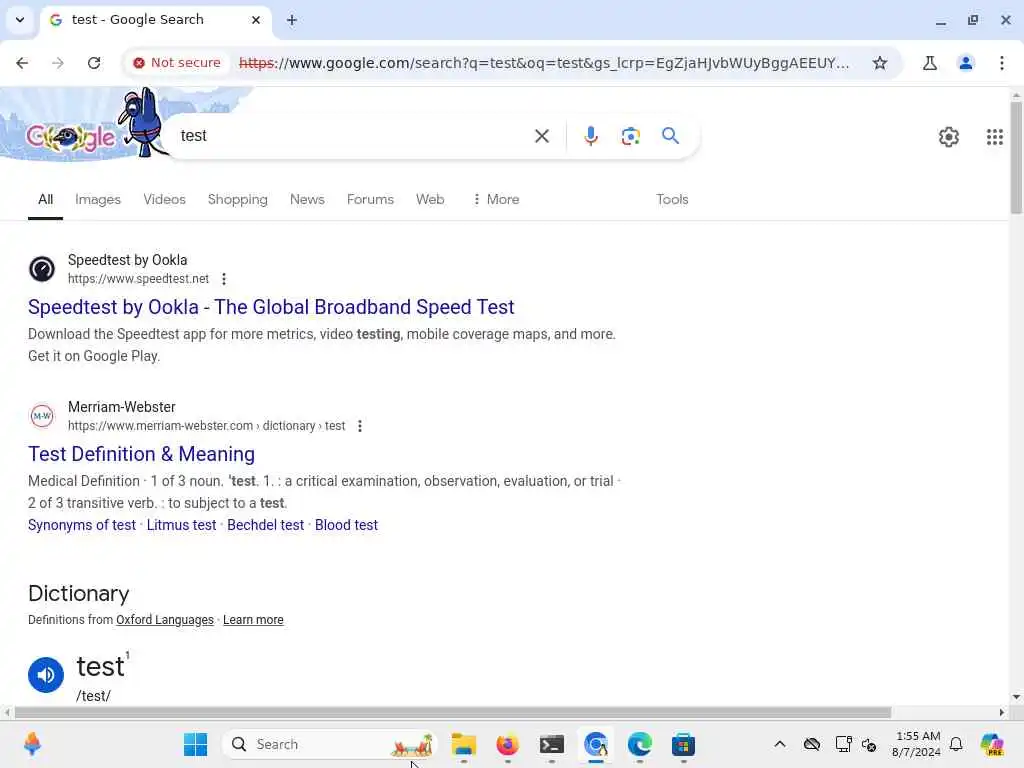1024x768 pixels.
Task: Open the Google apps grid
Action: click(x=994, y=136)
